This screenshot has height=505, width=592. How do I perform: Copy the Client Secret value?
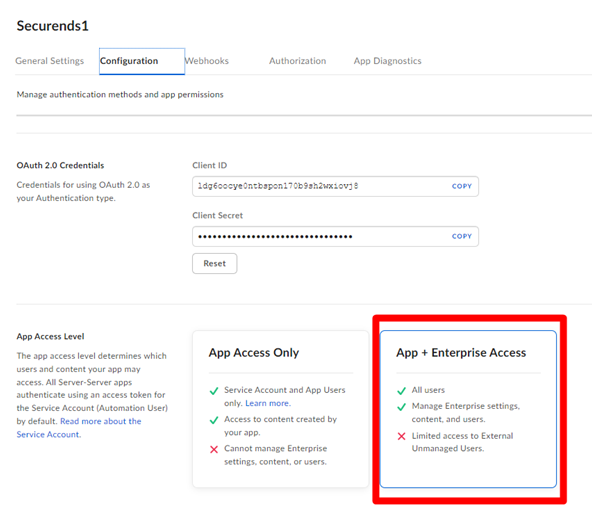point(462,236)
